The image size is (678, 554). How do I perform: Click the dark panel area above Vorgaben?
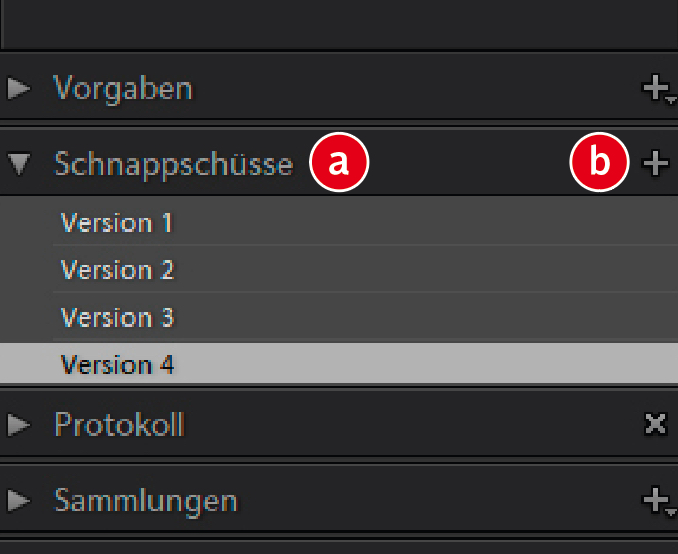339,22
